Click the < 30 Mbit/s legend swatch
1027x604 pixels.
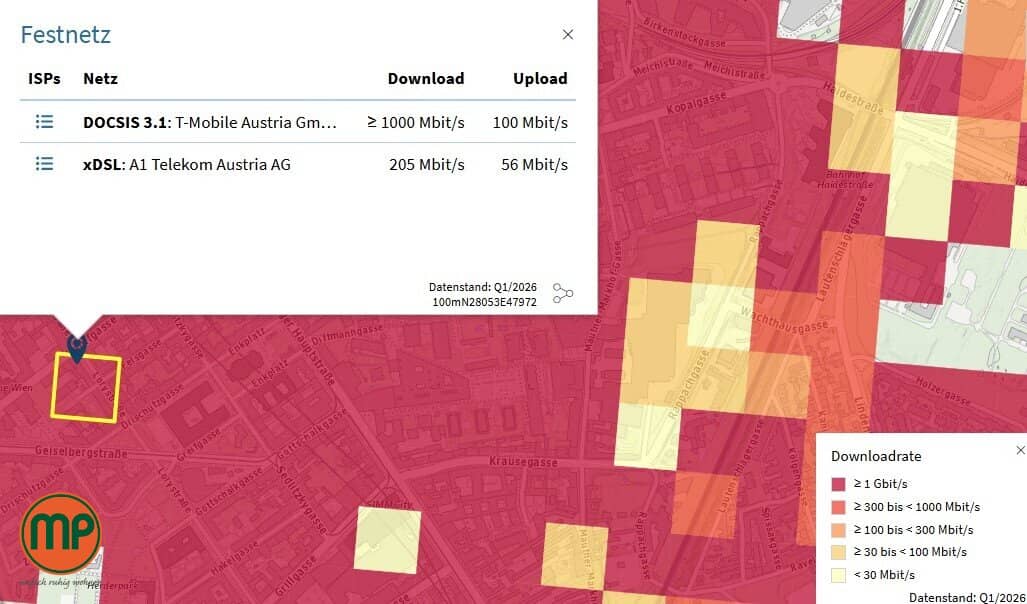[x=838, y=575]
